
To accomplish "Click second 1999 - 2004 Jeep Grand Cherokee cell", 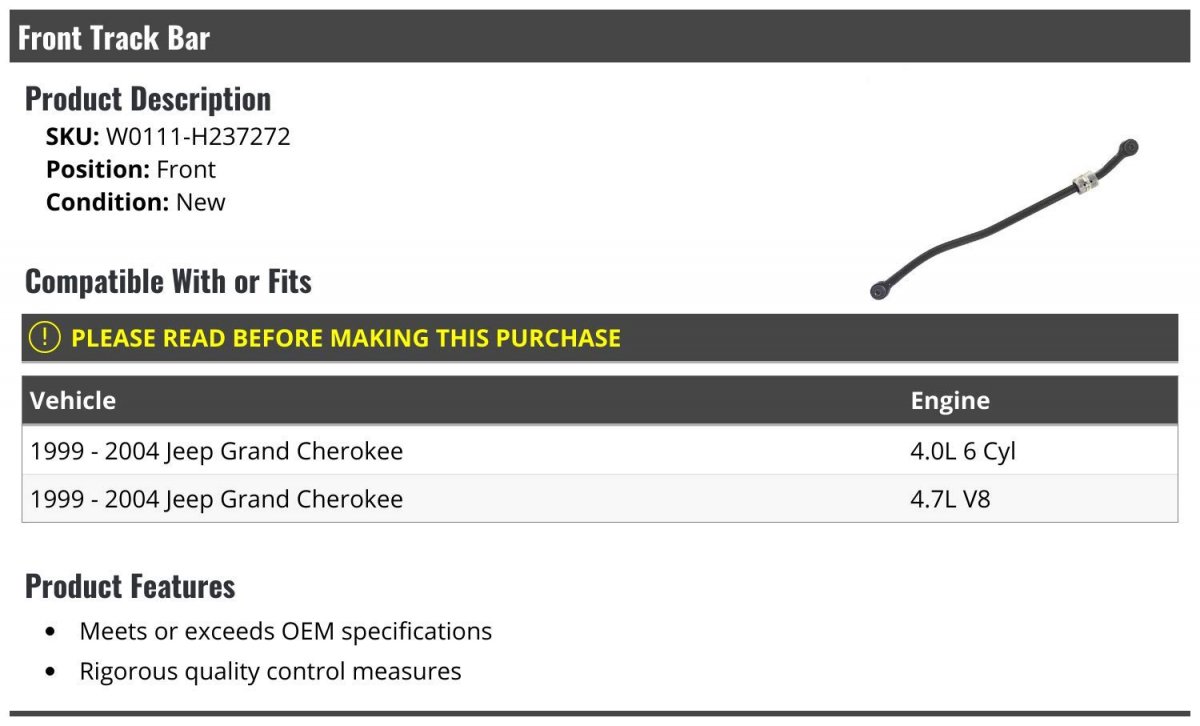I will point(217,499).
